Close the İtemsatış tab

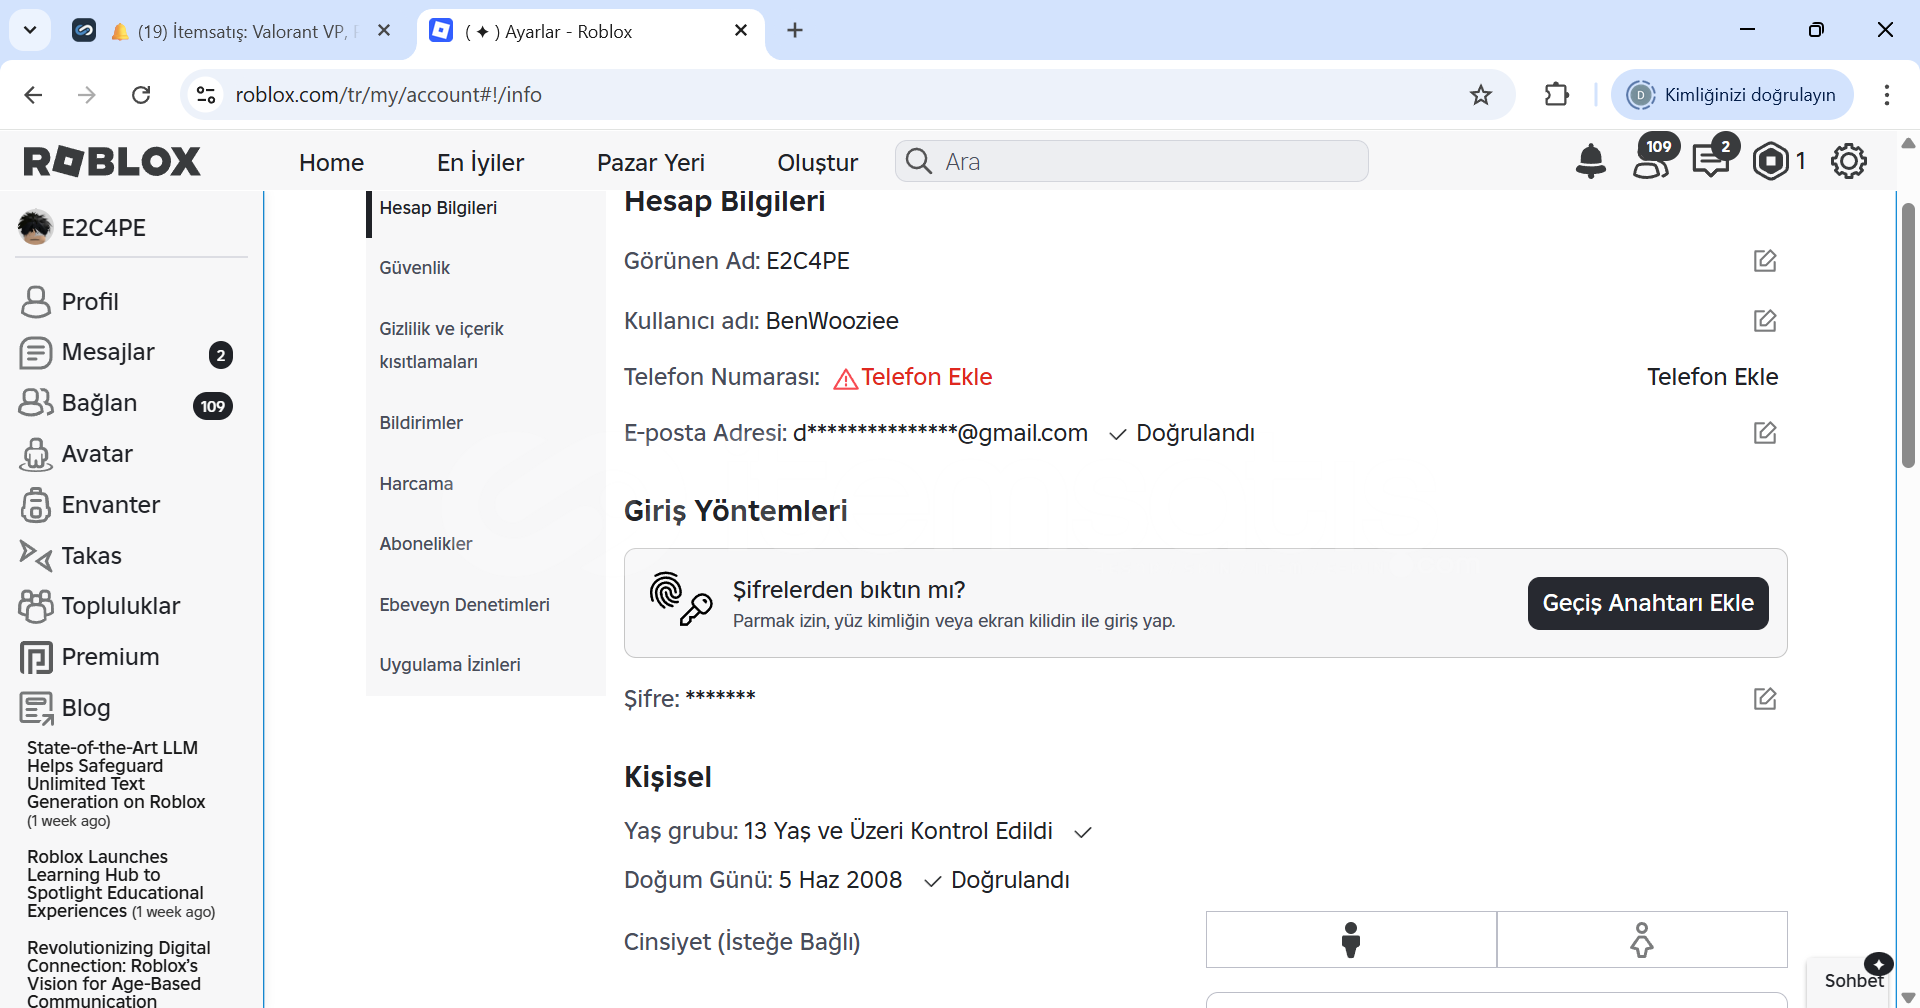[384, 31]
